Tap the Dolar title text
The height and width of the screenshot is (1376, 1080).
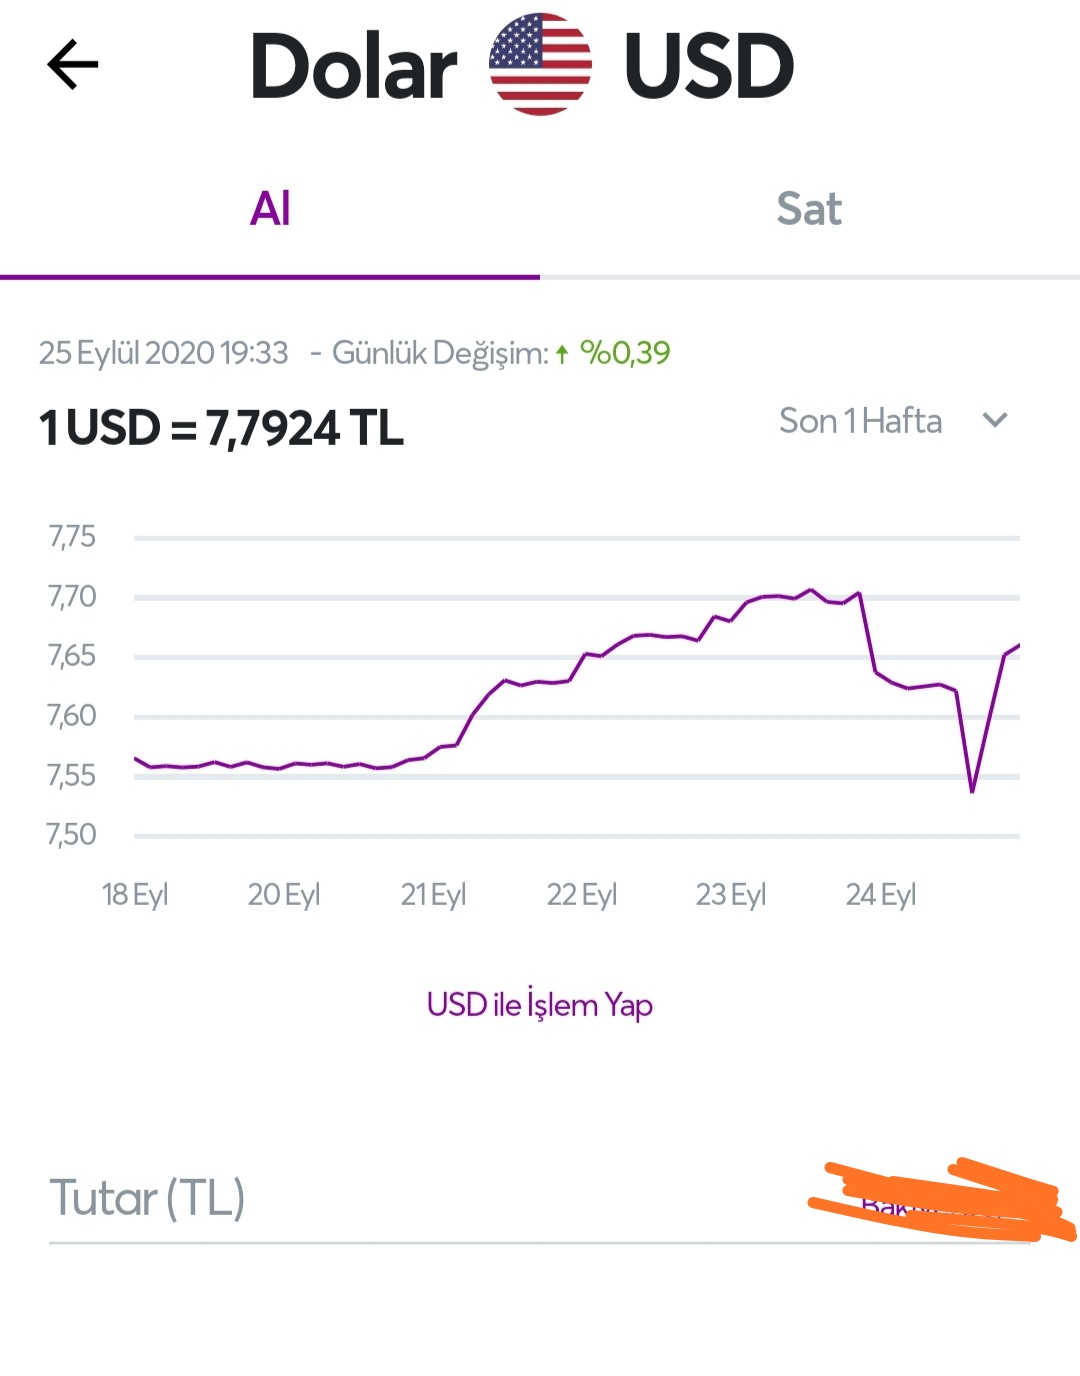click(x=354, y=66)
